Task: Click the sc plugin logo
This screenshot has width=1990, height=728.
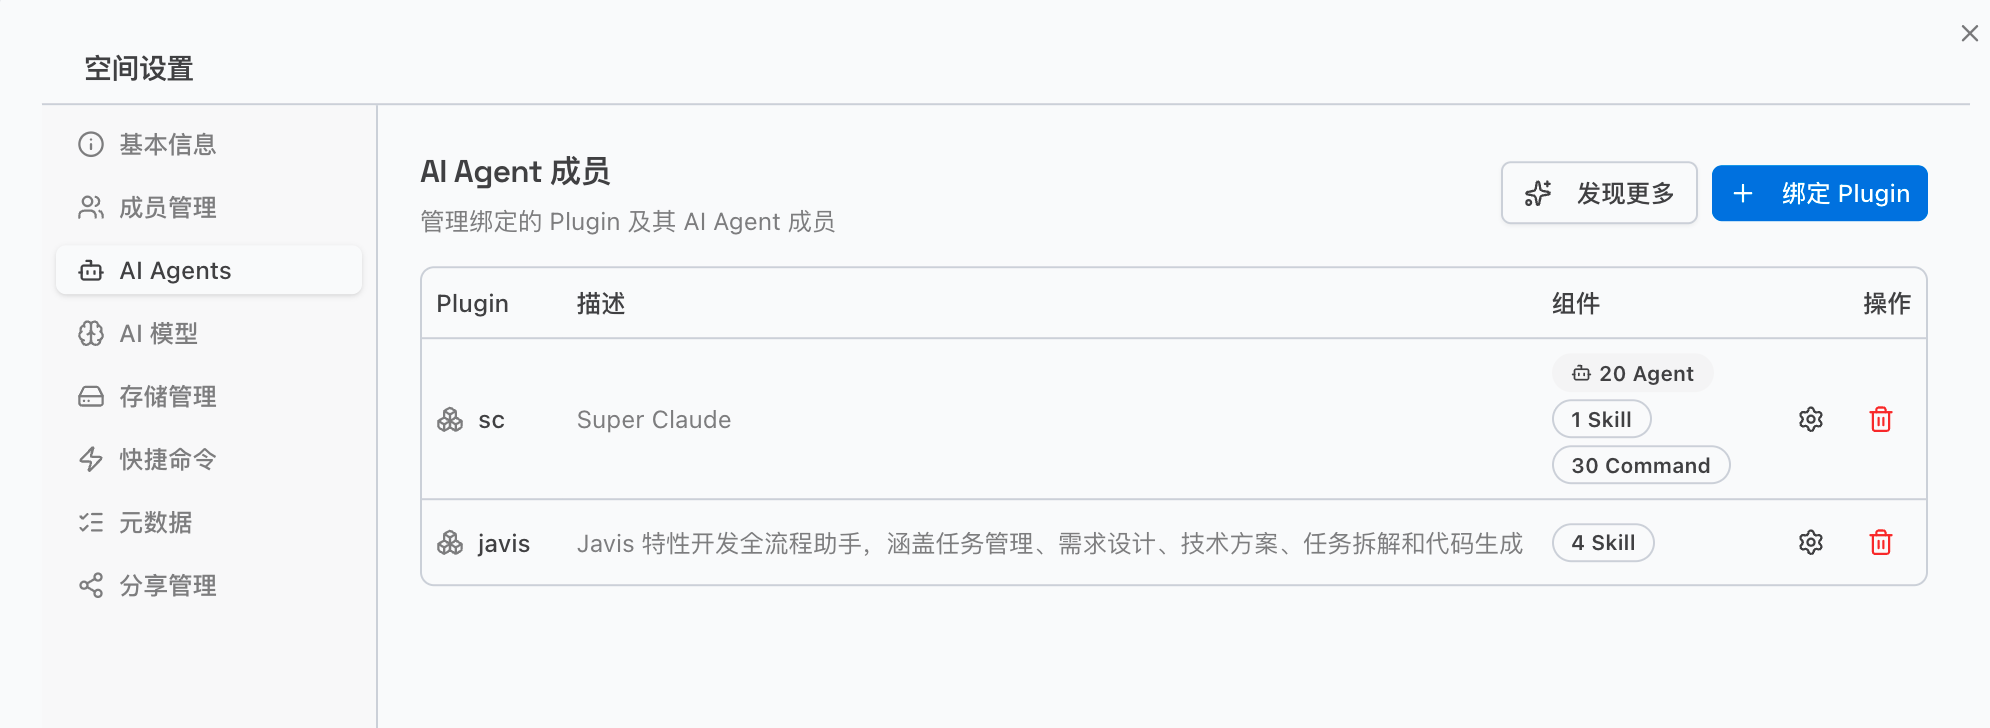Action: [x=450, y=419]
